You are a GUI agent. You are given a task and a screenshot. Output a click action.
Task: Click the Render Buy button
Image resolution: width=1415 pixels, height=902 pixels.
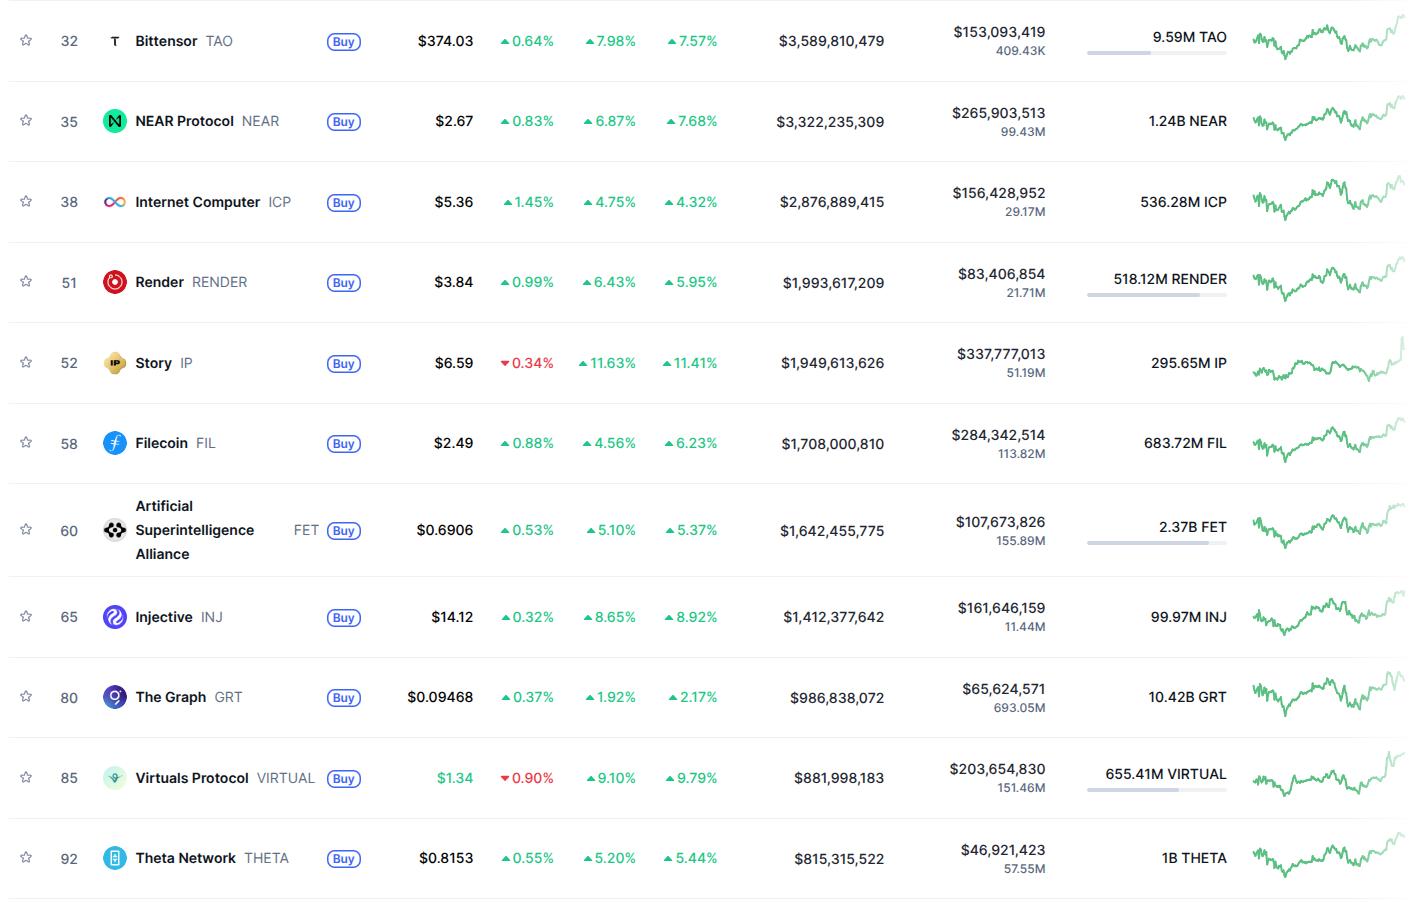[x=344, y=283]
